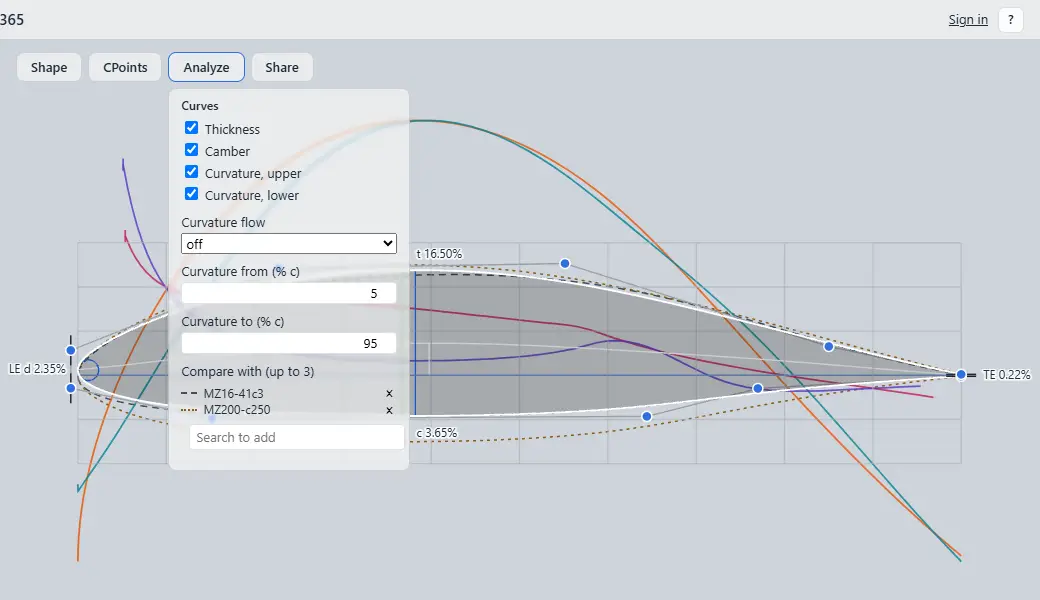1040x600 pixels.
Task: Click the Sign in link
Action: point(968,19)
